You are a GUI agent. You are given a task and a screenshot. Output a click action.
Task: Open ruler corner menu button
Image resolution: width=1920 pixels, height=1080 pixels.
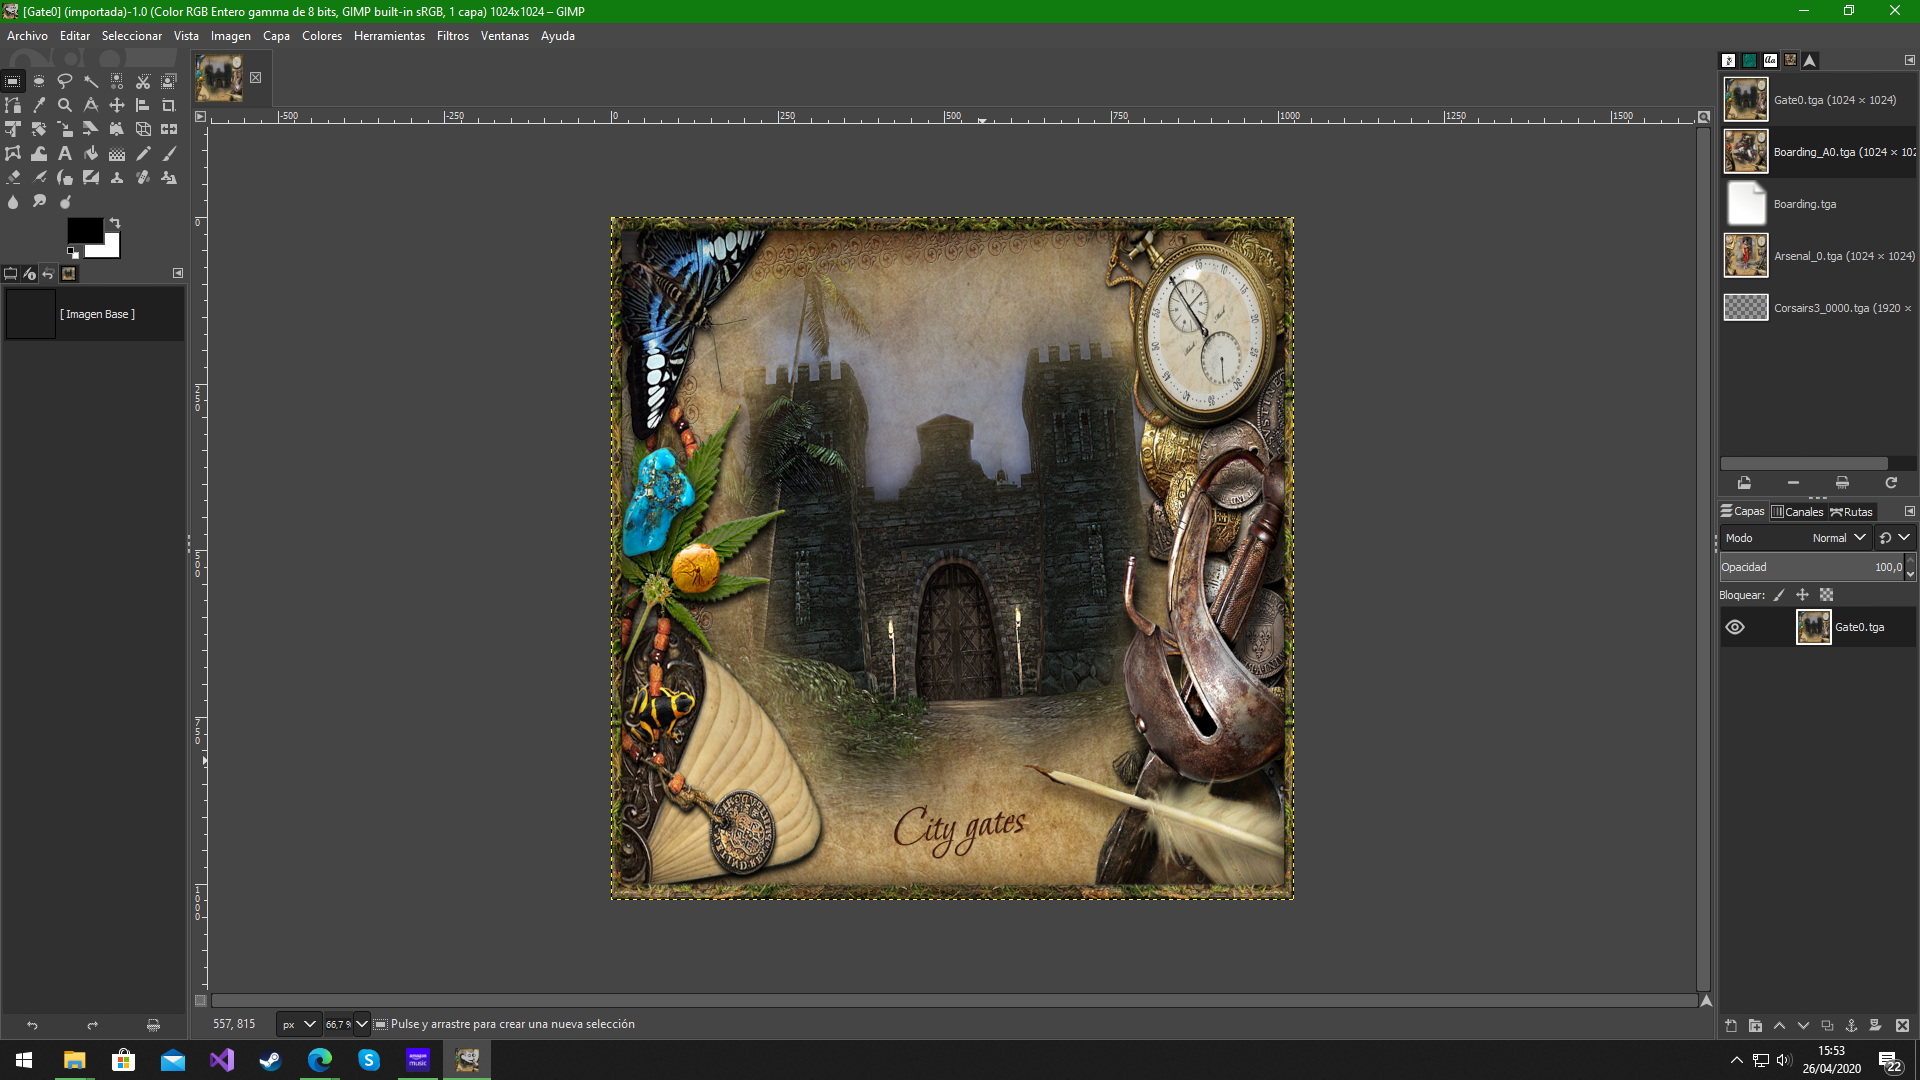point(200,117)
